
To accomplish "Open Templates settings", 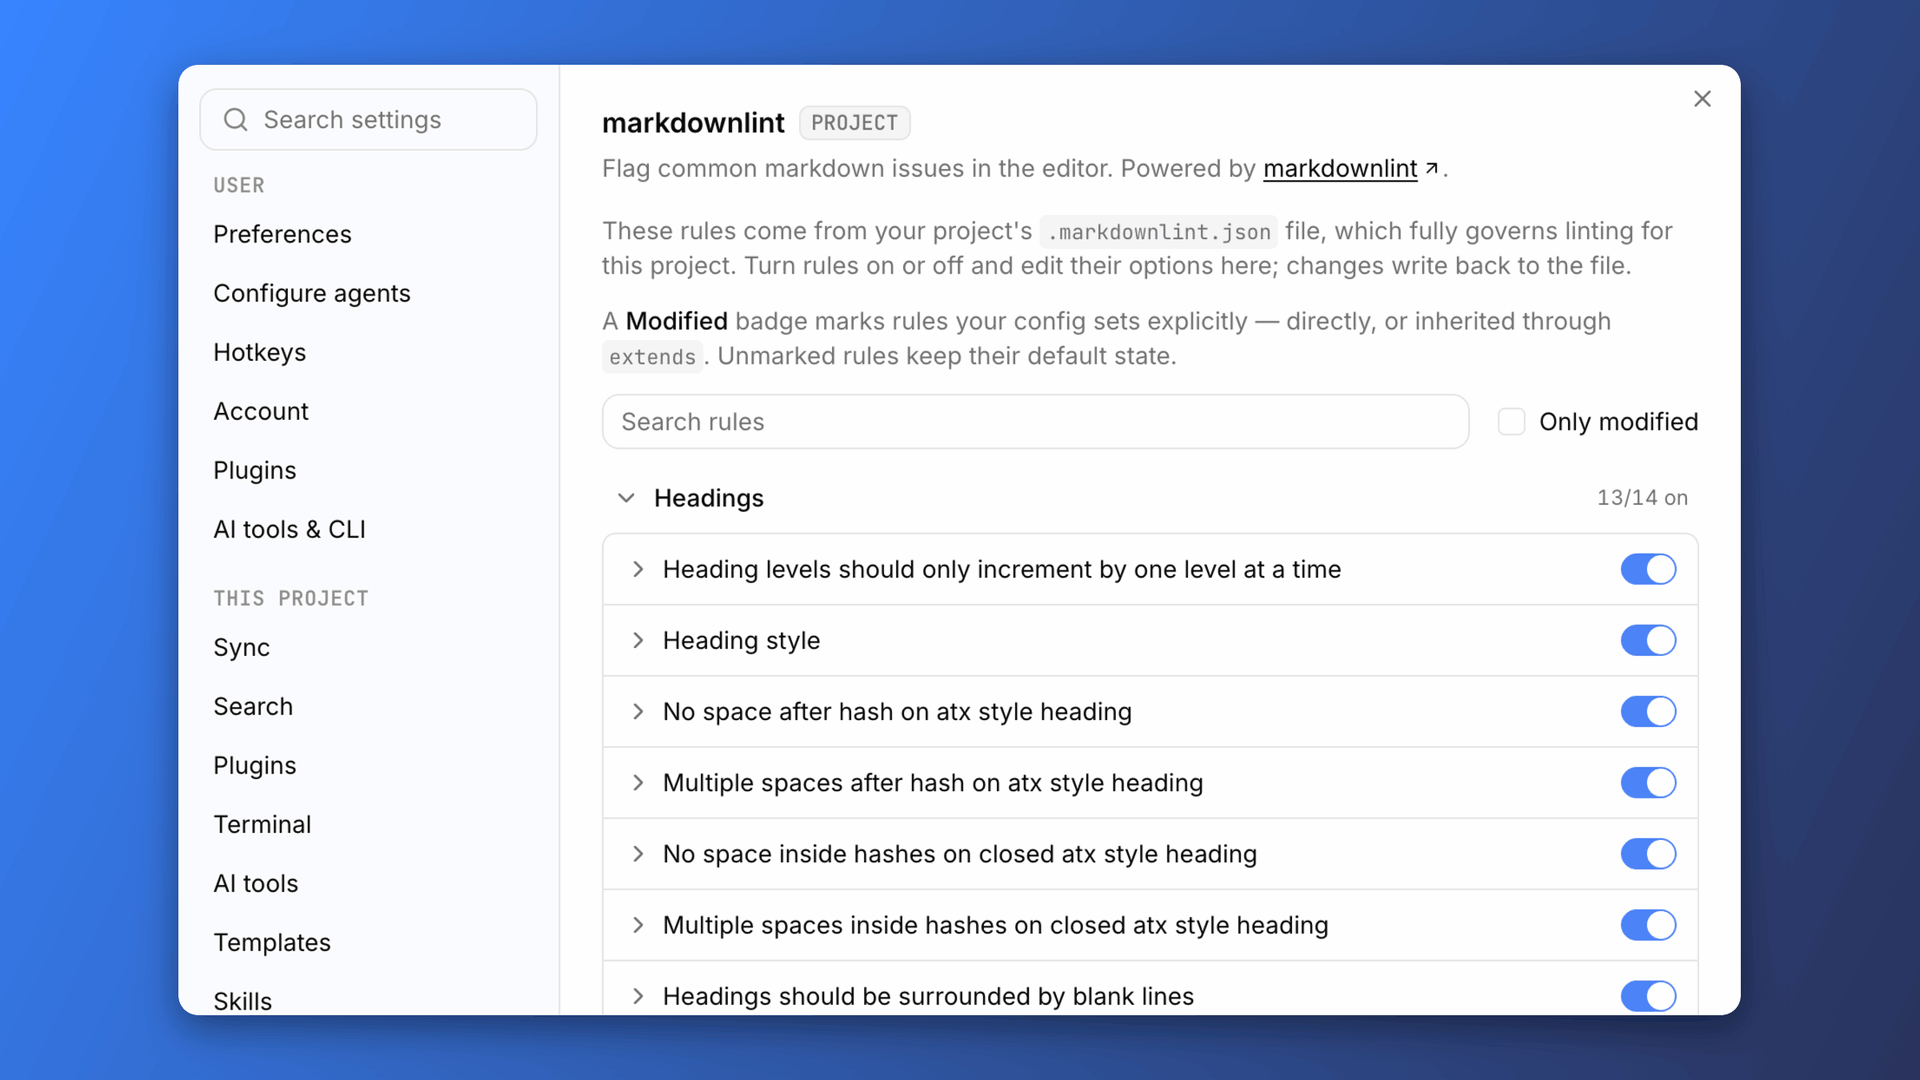I will pyautogui.click(x=272, y=942).
